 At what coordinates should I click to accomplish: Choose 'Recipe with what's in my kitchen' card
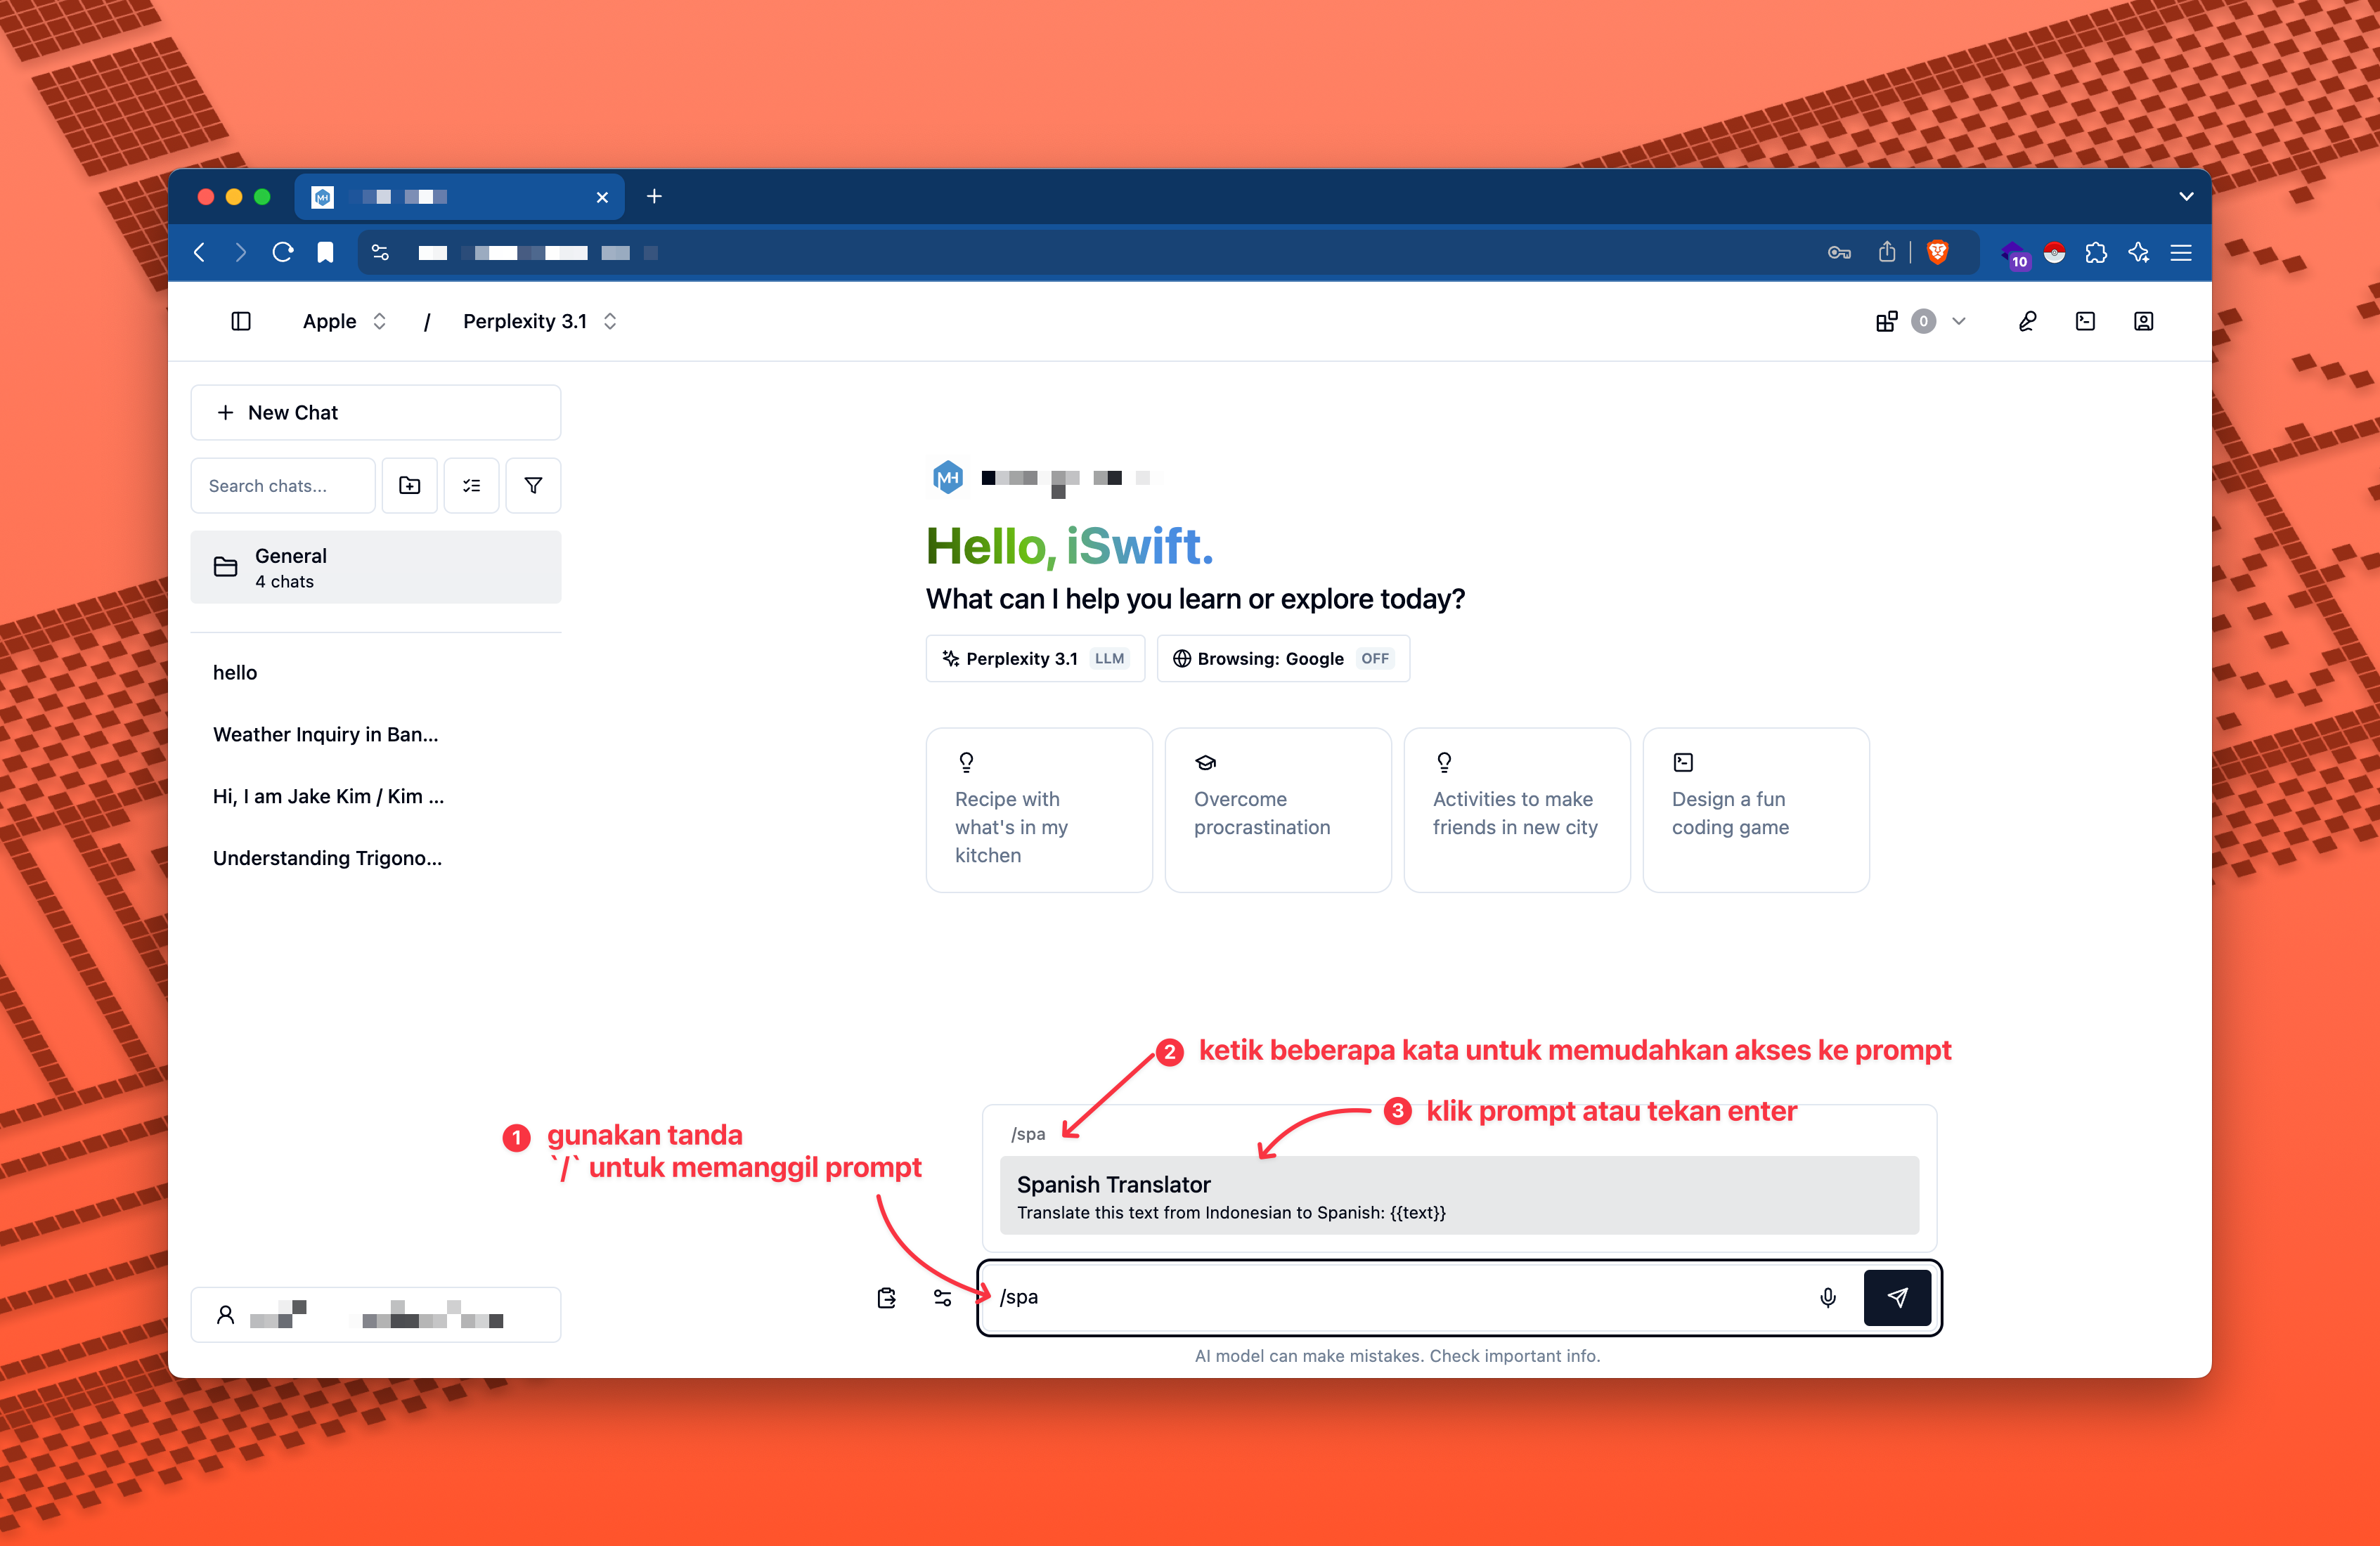pyautogui.click(x=1039, y=809)
